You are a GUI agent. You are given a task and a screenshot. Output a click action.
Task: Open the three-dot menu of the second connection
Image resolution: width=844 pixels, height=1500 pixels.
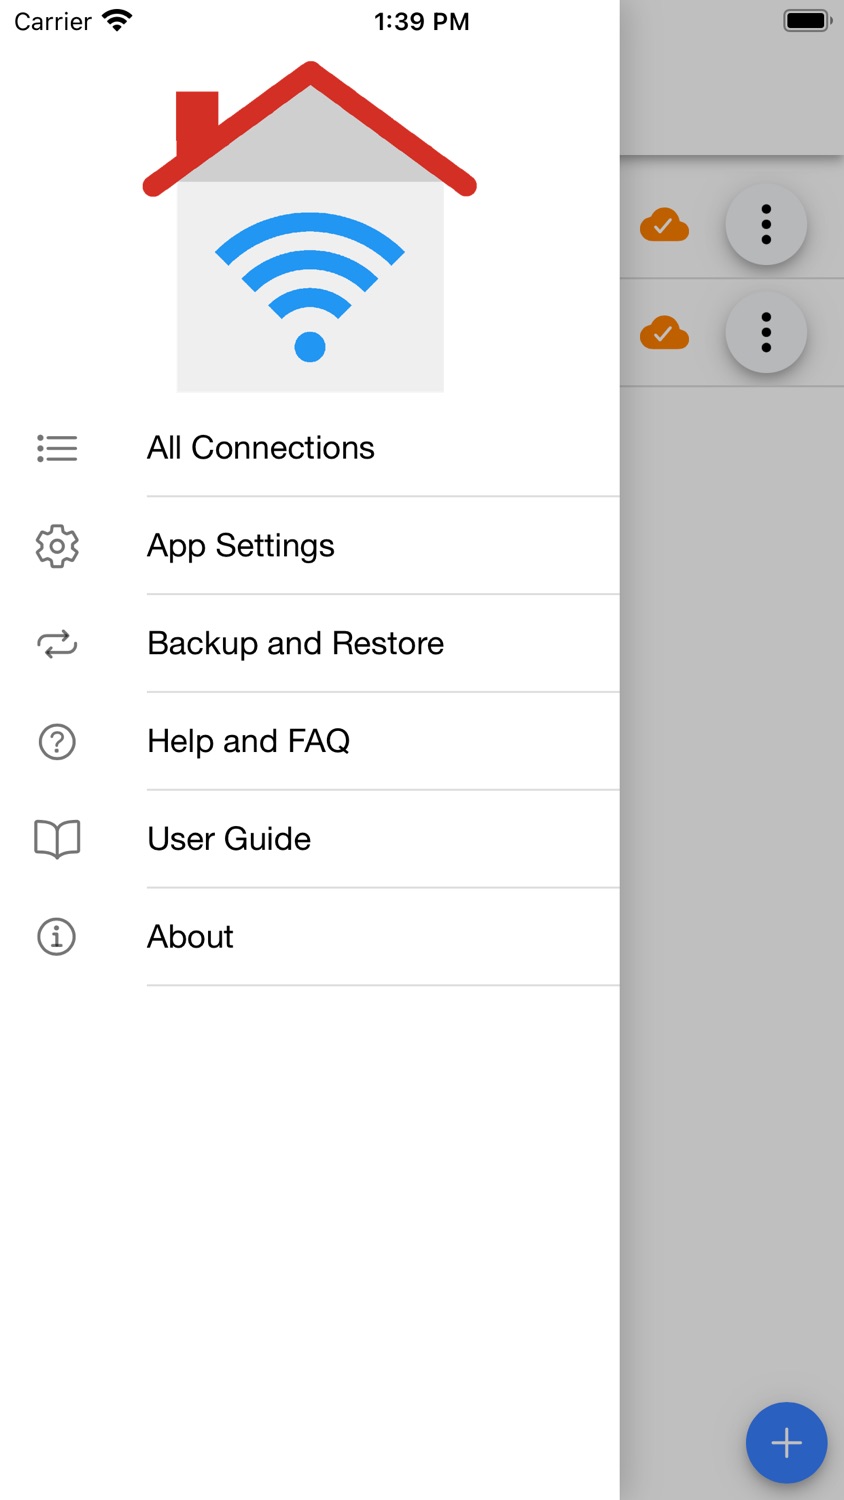766,332
